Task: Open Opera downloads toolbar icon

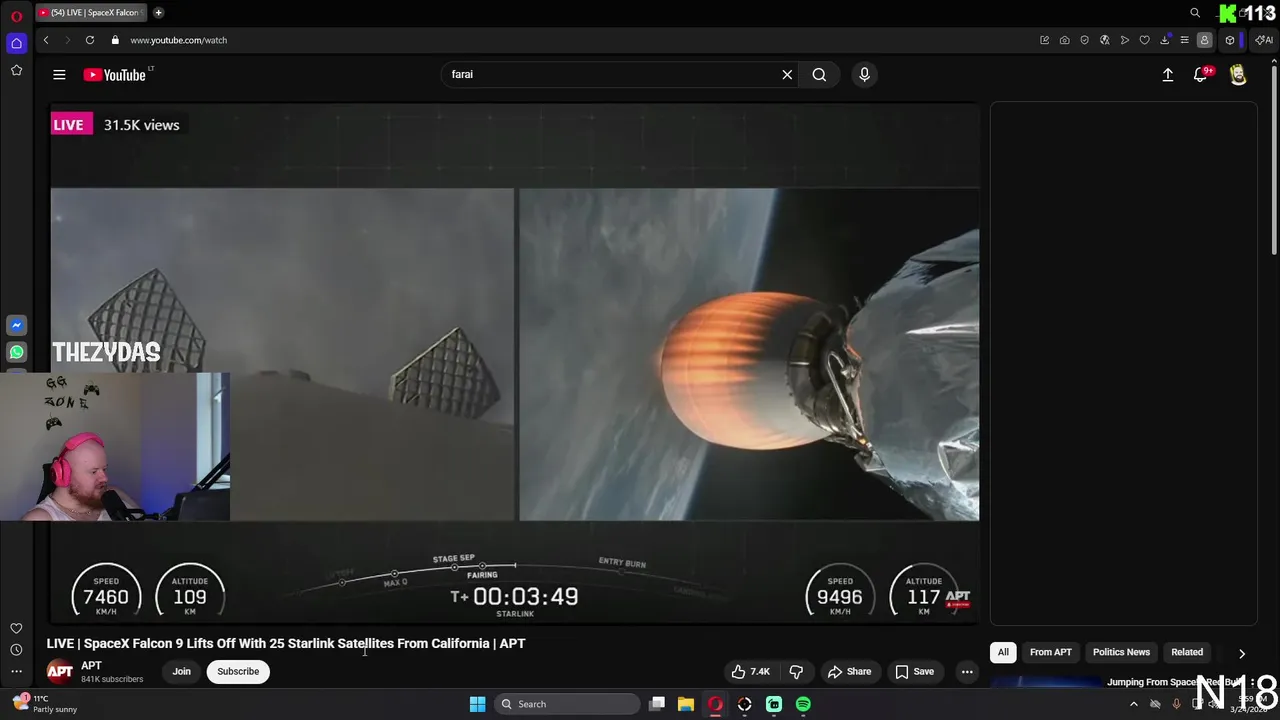Action: point(1164,40)
